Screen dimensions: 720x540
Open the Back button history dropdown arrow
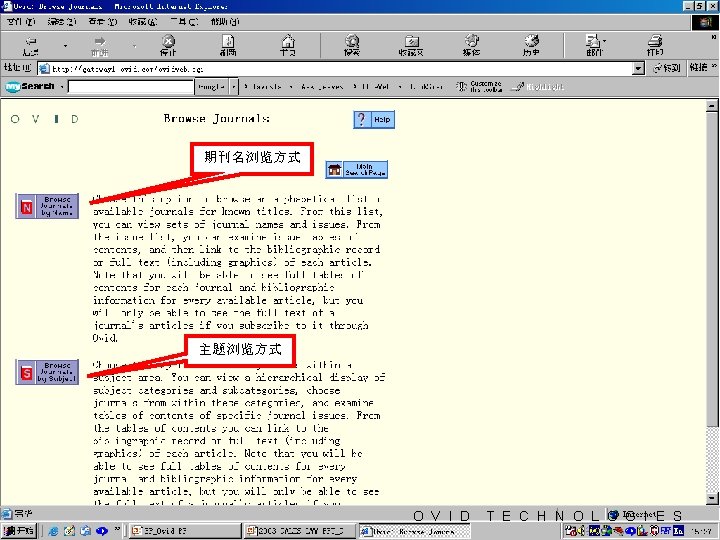[65, 46]
